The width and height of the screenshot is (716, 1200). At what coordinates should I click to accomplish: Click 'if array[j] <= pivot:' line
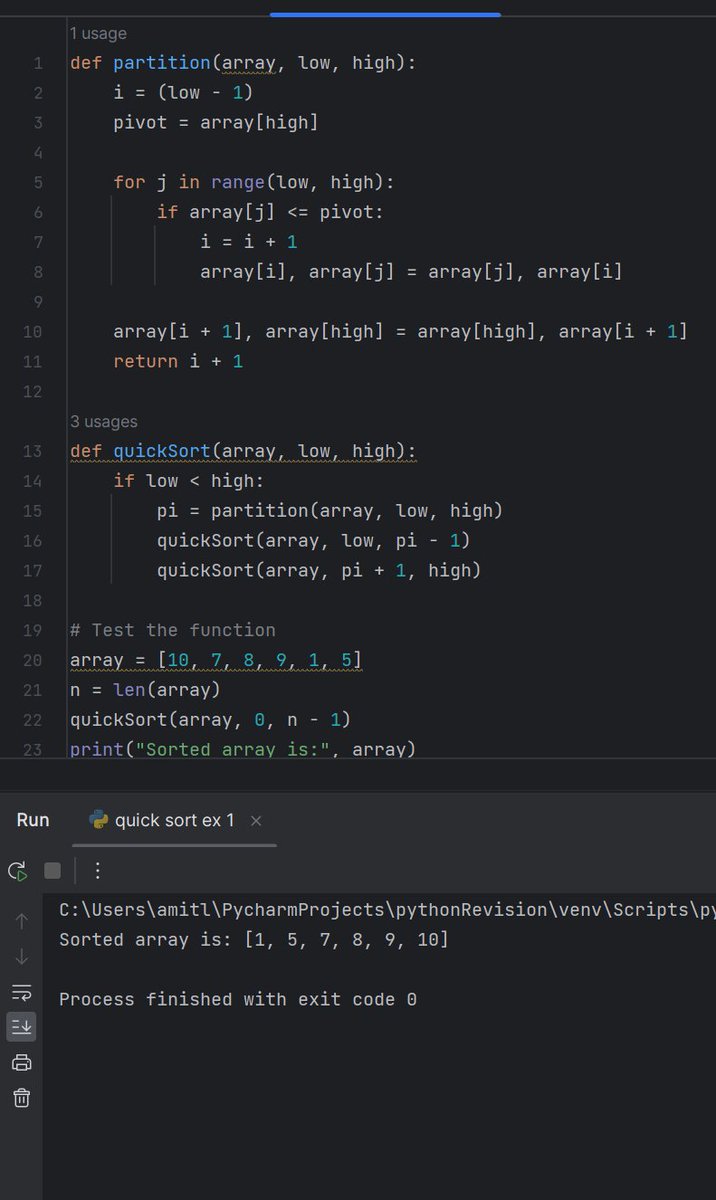[270, 212]
